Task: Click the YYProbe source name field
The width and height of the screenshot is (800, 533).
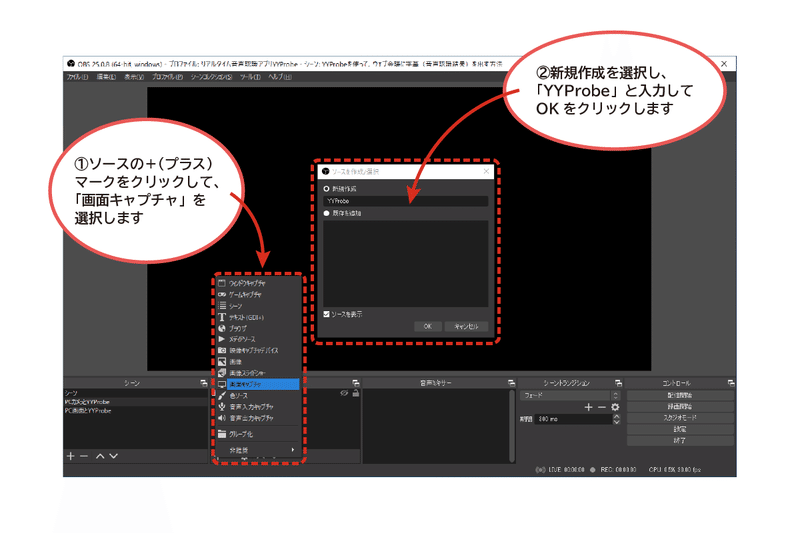Action: [x=406, y=201]
